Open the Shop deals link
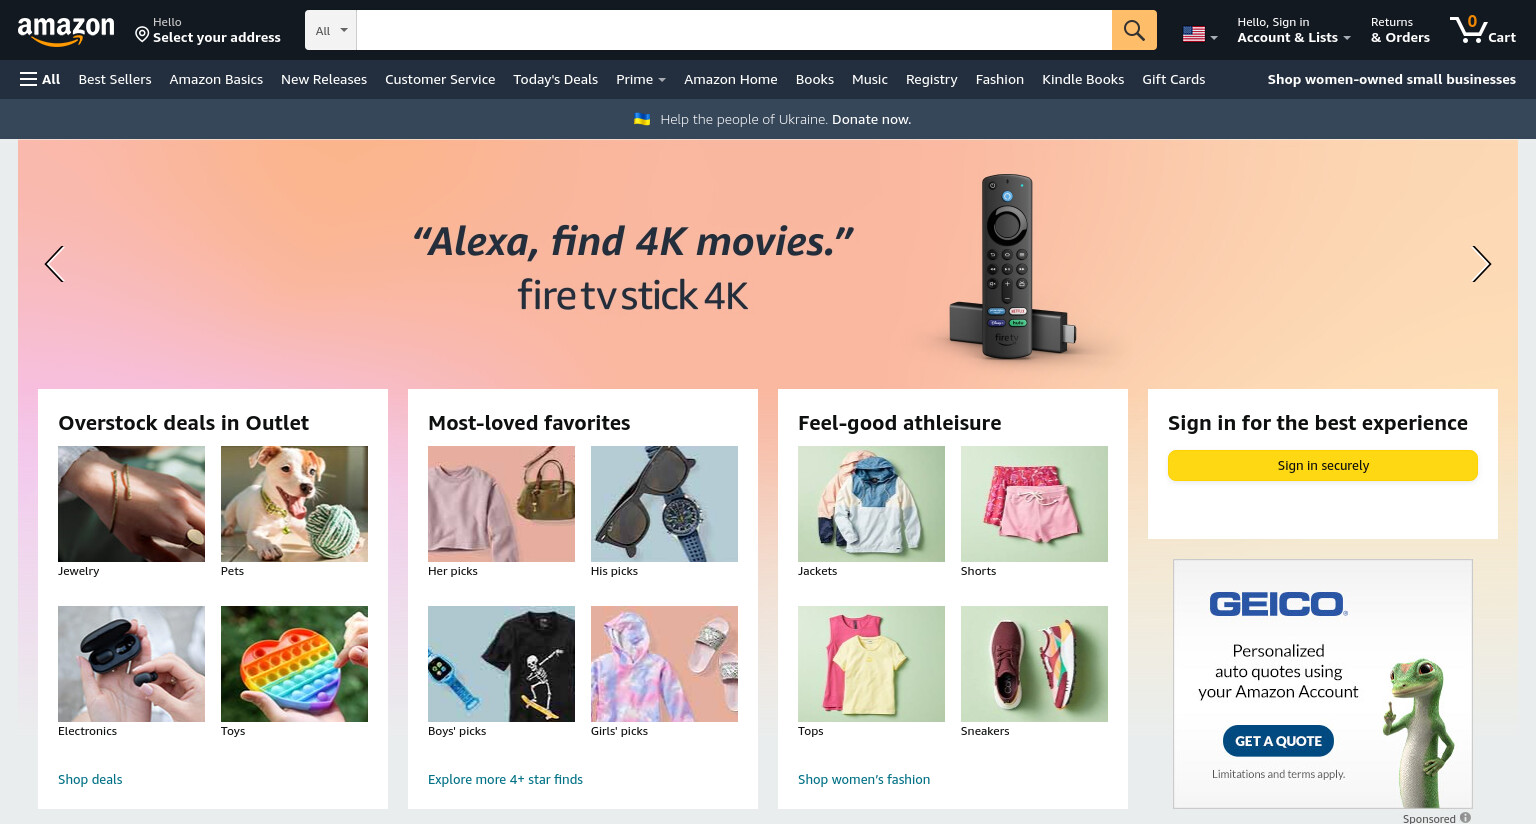The image size is (1536, 824). (90, 779)
